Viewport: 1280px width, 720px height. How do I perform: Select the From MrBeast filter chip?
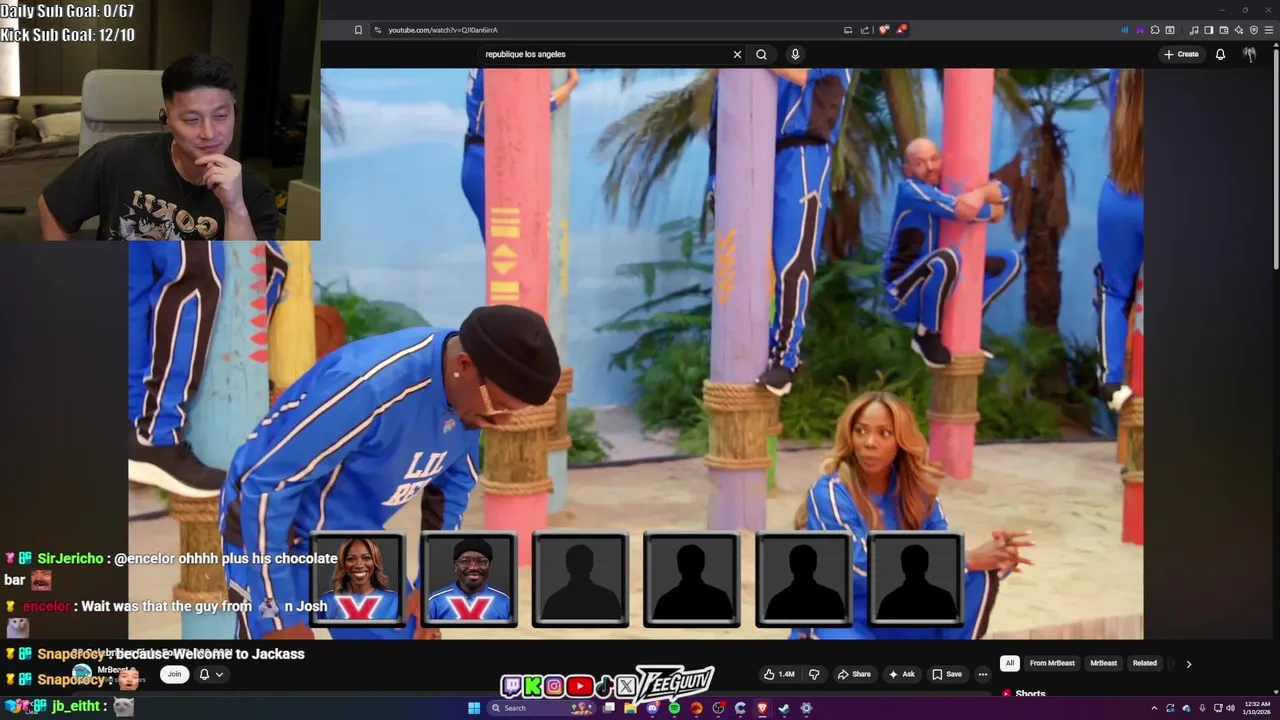[1052, 663]
